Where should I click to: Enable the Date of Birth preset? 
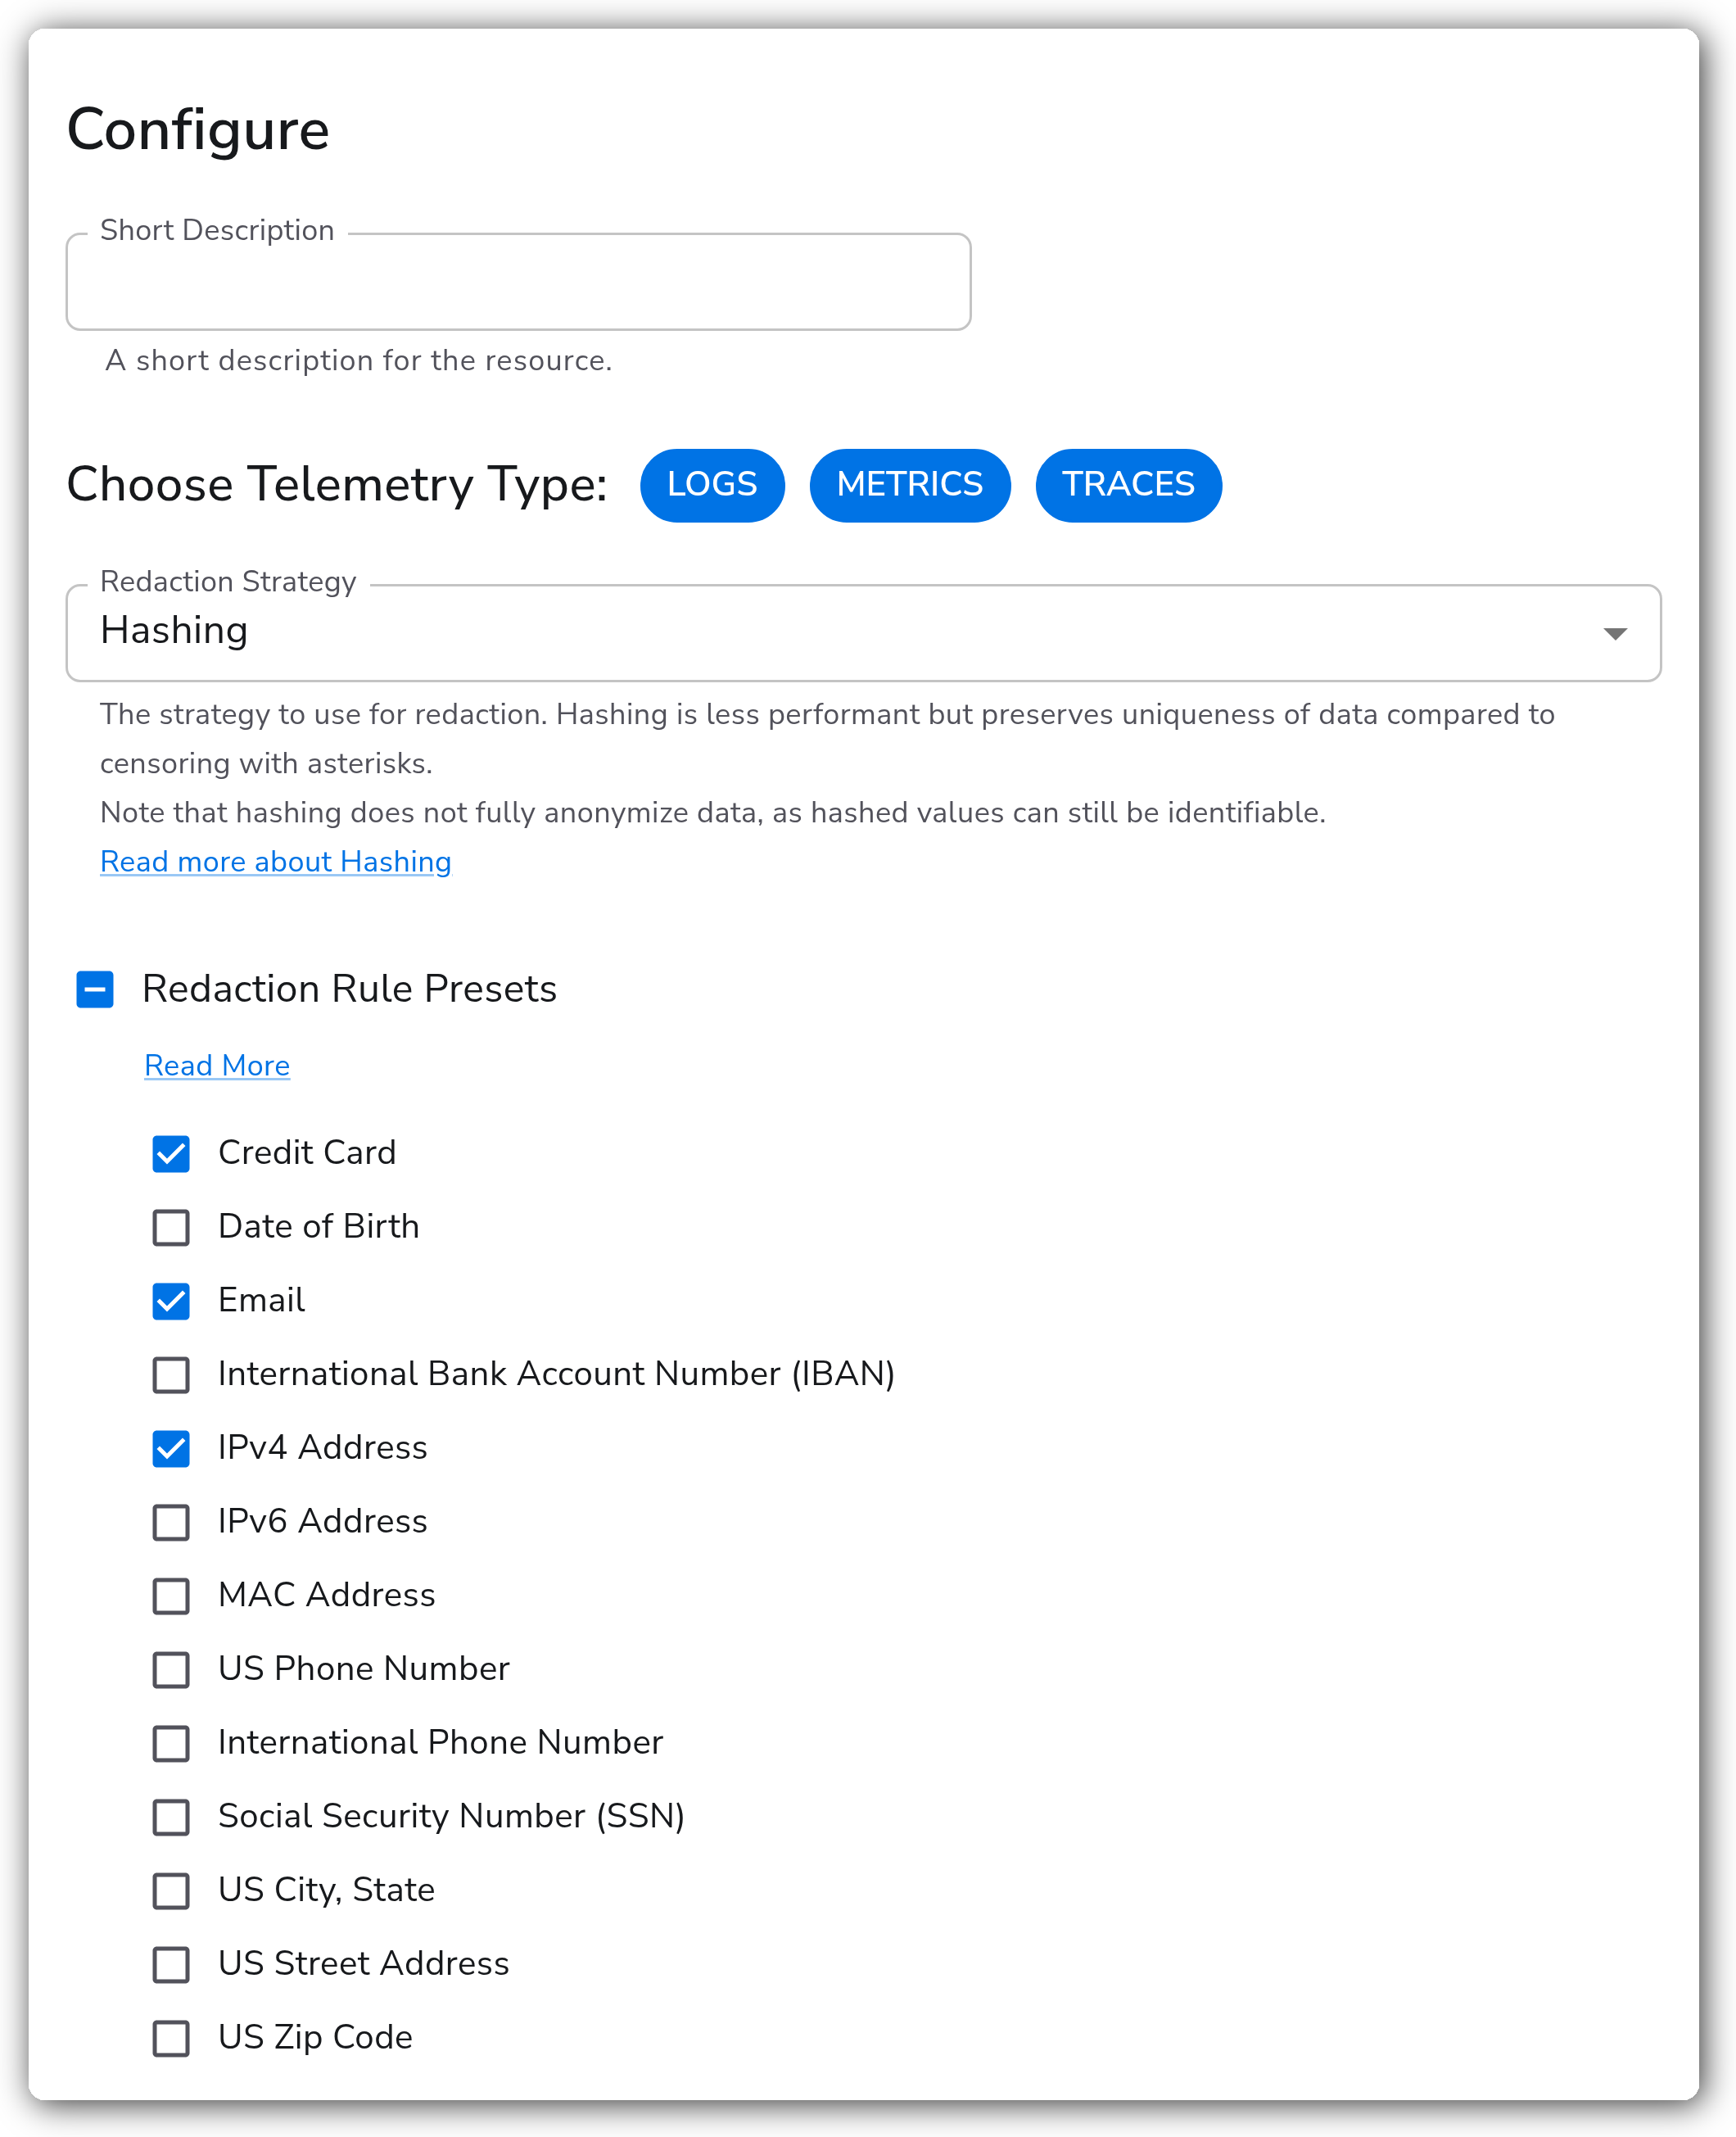coord(171,1227)
